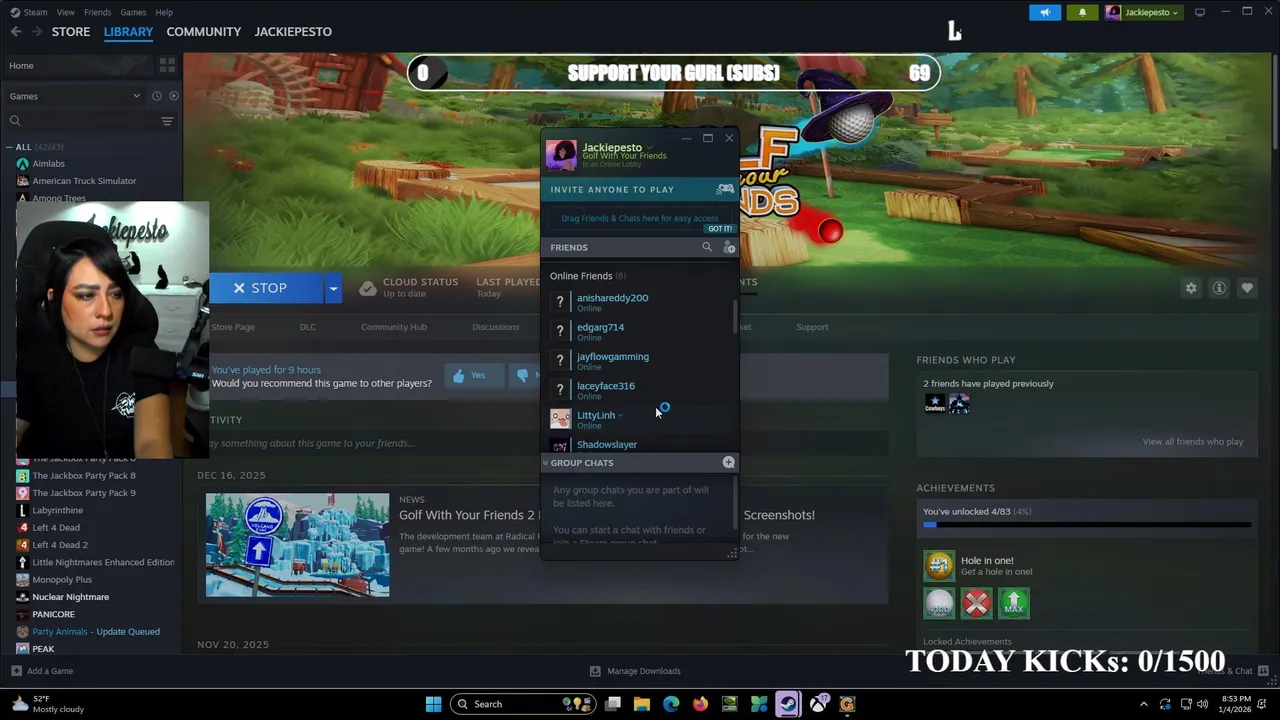The image size is (1280, 720).
Task: Open the COMMUNITY tab
Action: 203,32
